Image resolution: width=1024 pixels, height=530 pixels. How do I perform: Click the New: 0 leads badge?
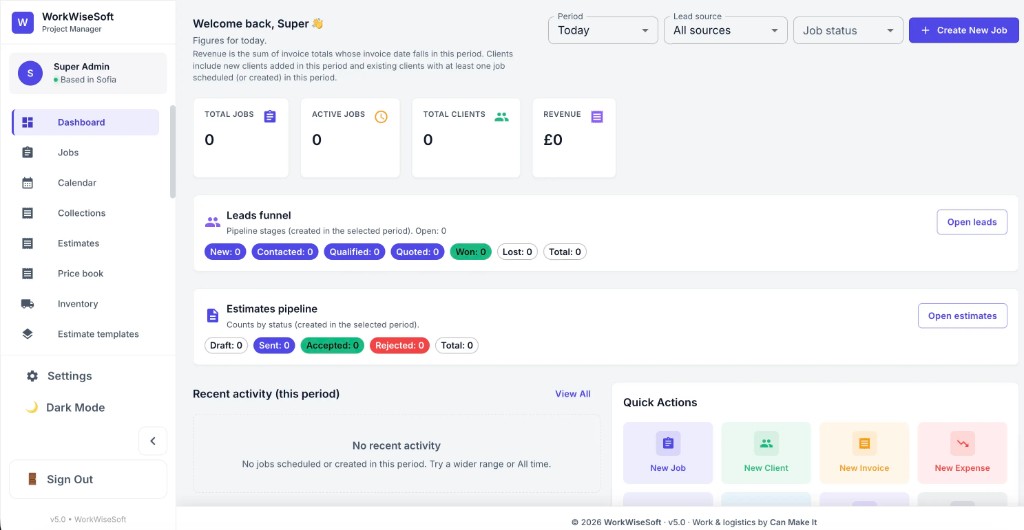[225, 251]
